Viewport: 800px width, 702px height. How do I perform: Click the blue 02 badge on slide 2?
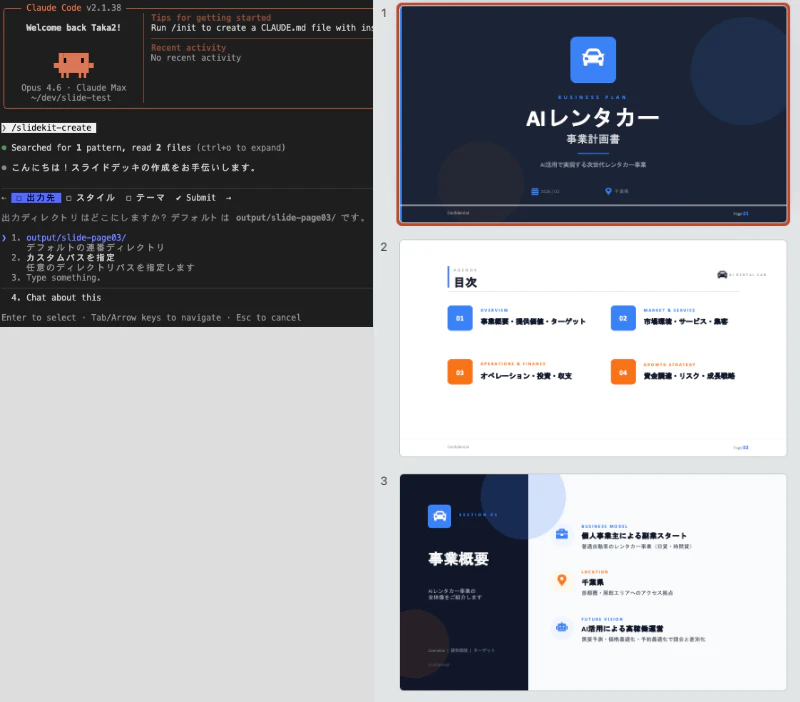click(623, 318)
